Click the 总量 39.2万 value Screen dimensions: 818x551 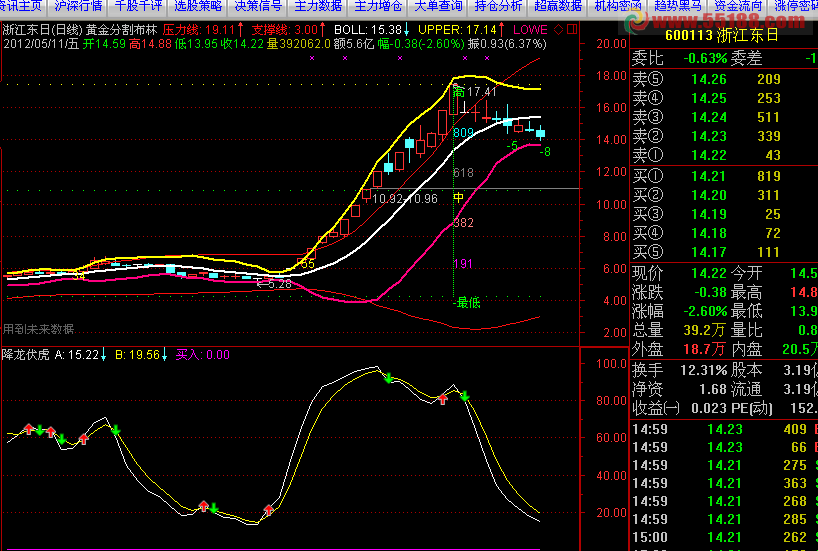pos(704,330)
